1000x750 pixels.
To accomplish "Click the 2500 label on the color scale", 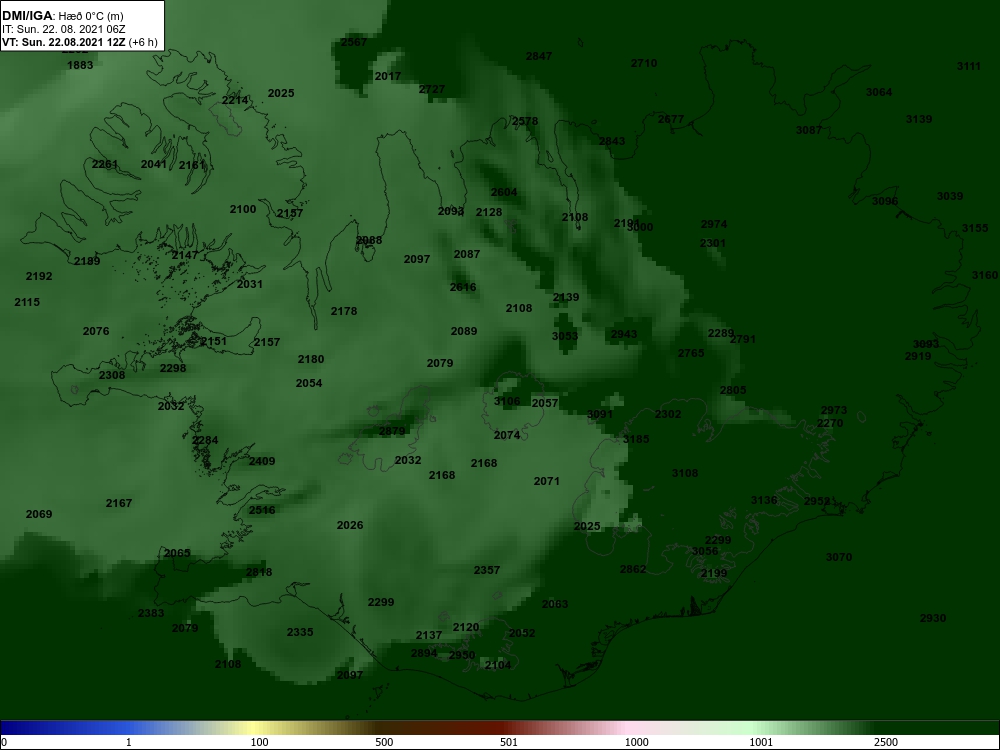I will click(886, 742).
